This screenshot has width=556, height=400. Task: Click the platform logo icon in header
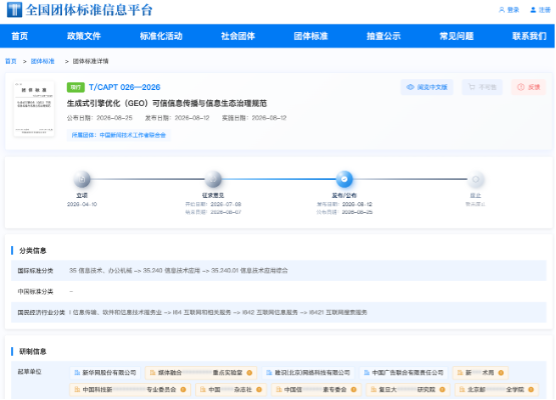(15, 10)
